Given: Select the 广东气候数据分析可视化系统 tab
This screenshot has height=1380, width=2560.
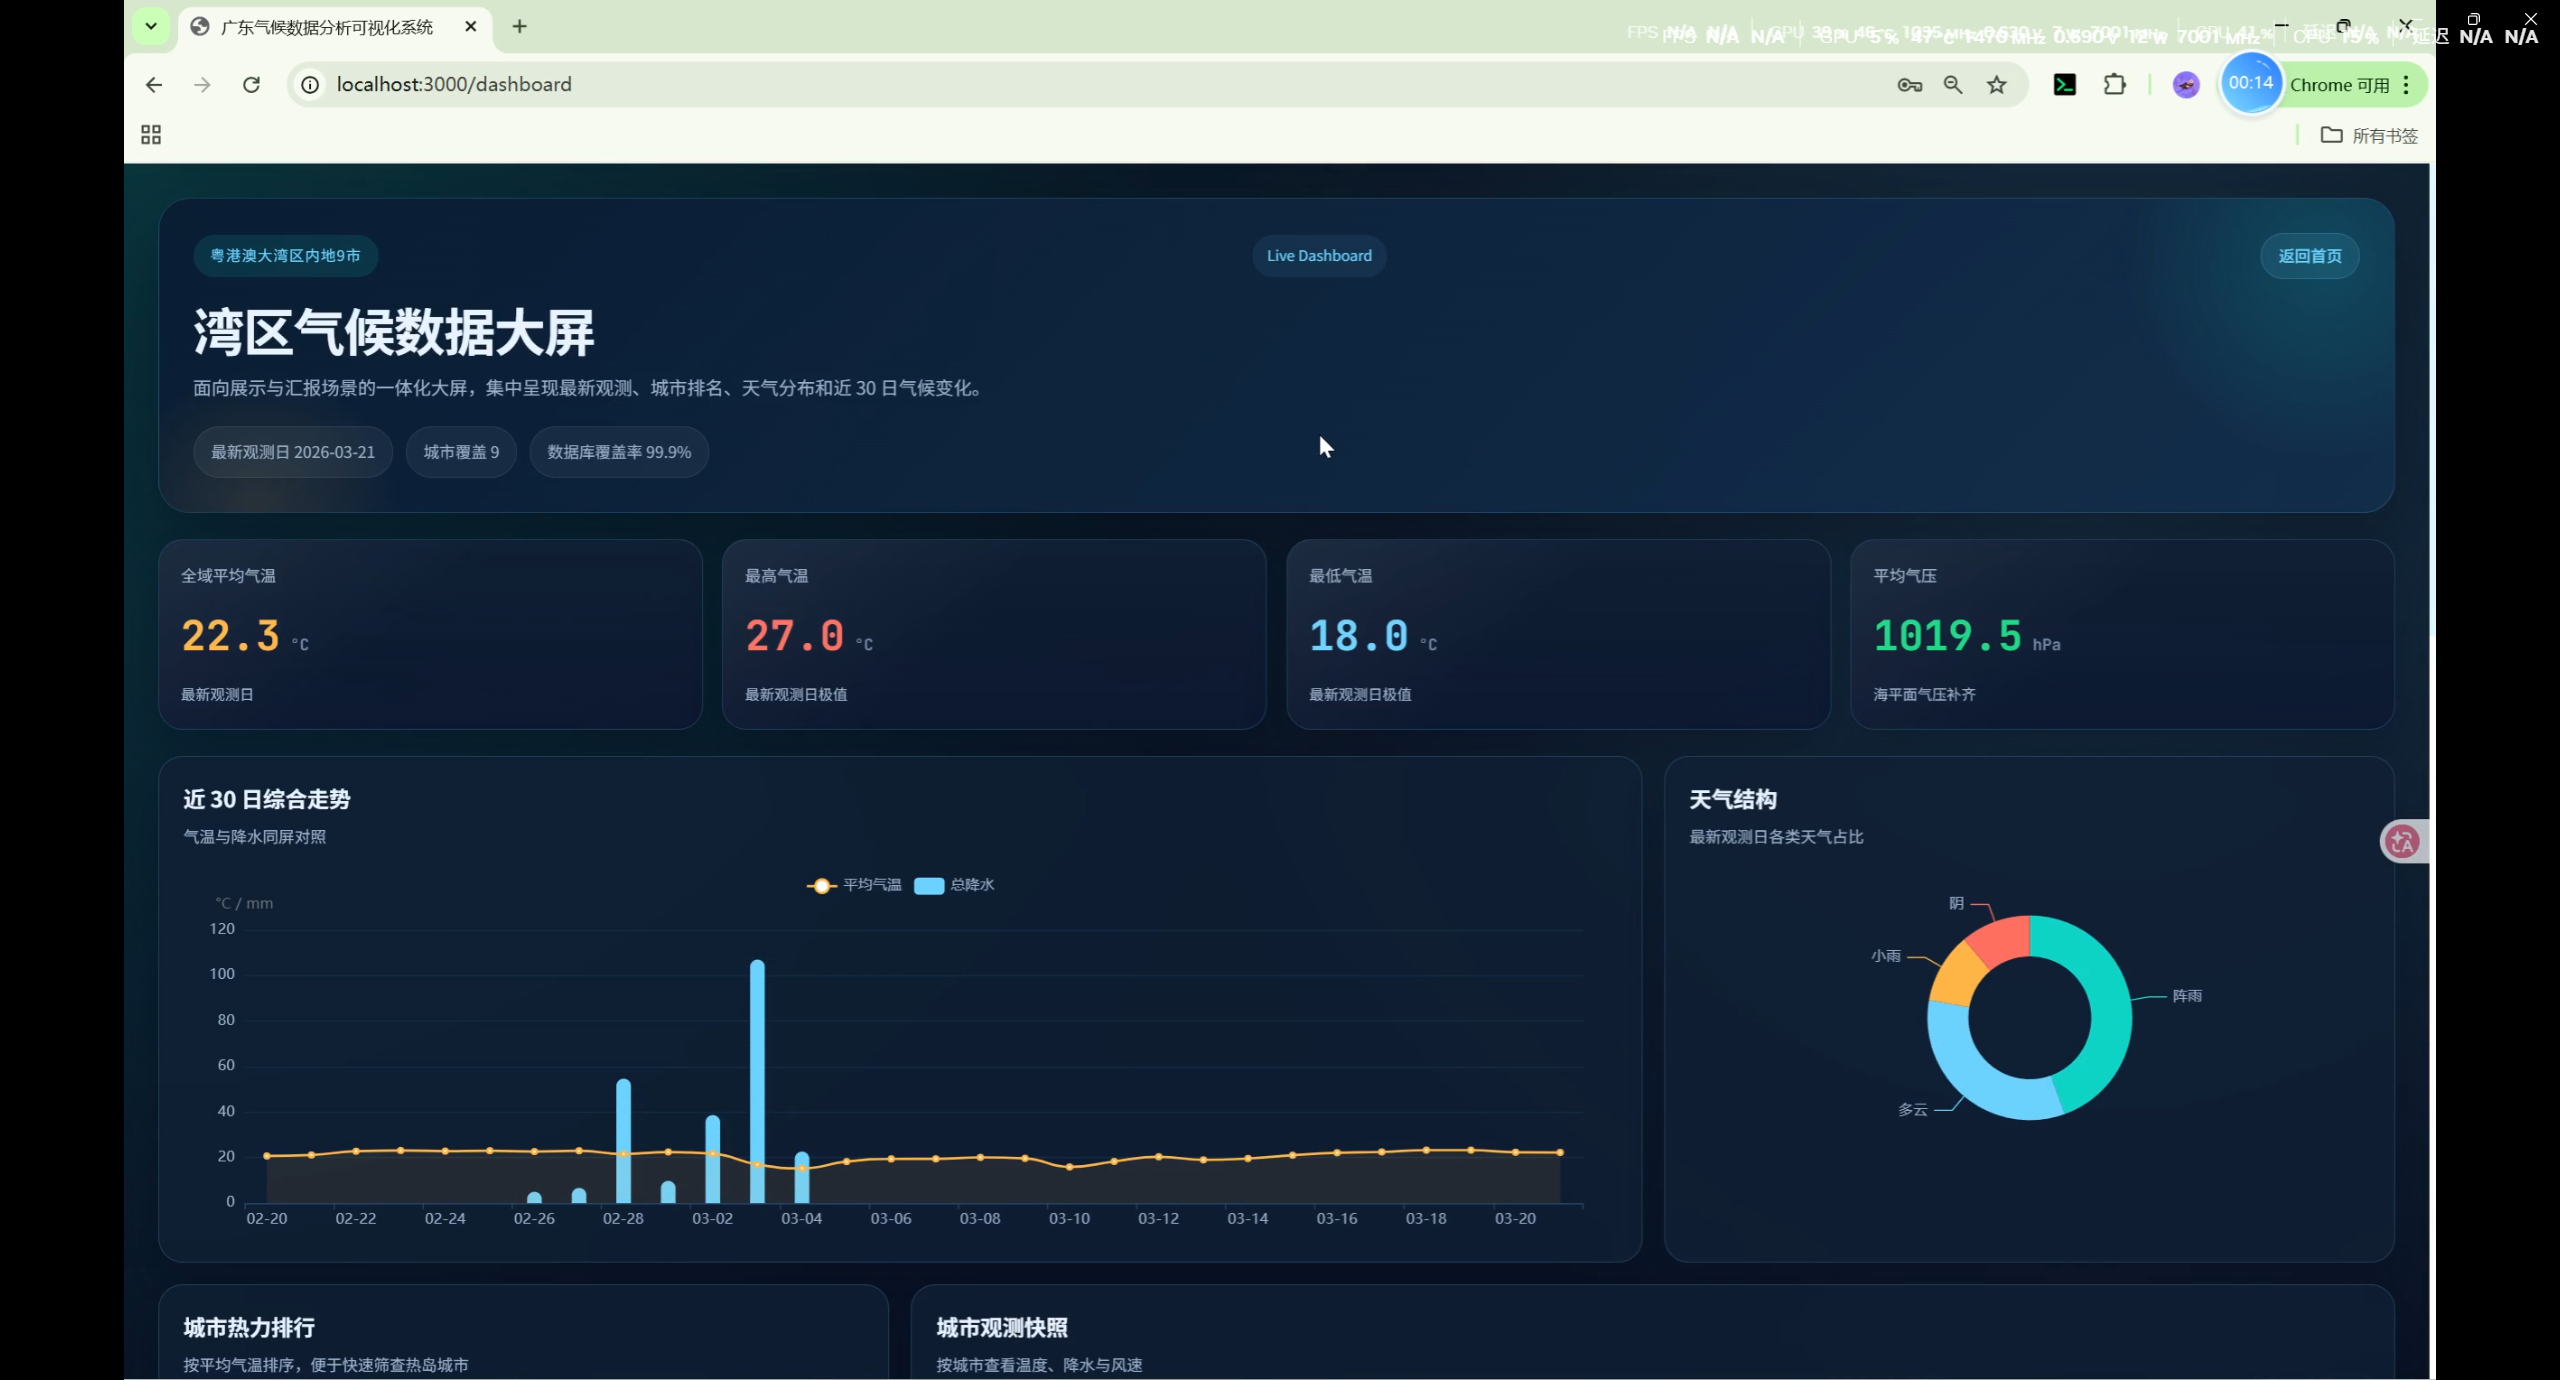Looking at the screenshot, I should coord(326,27).
